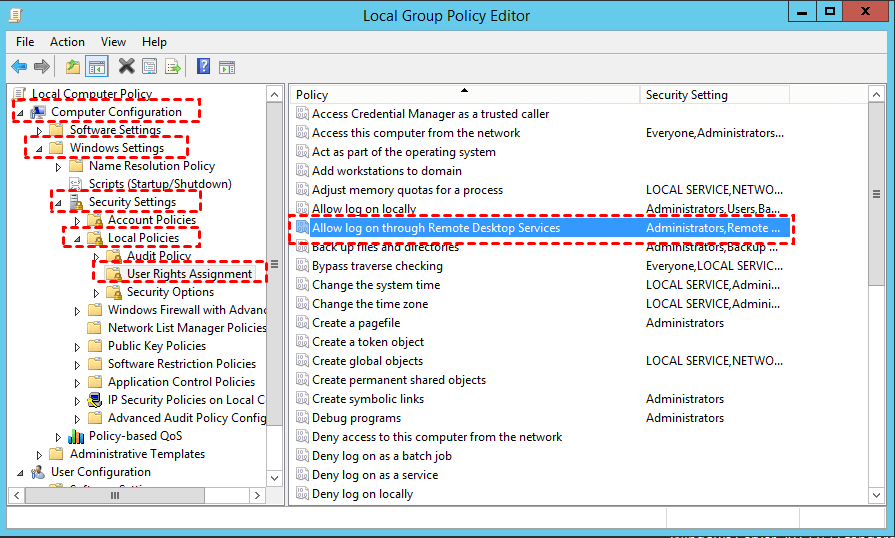Click the blue Help question mark icon
The width and height of the screenshot is (895, 538).
tap(203, 67)
